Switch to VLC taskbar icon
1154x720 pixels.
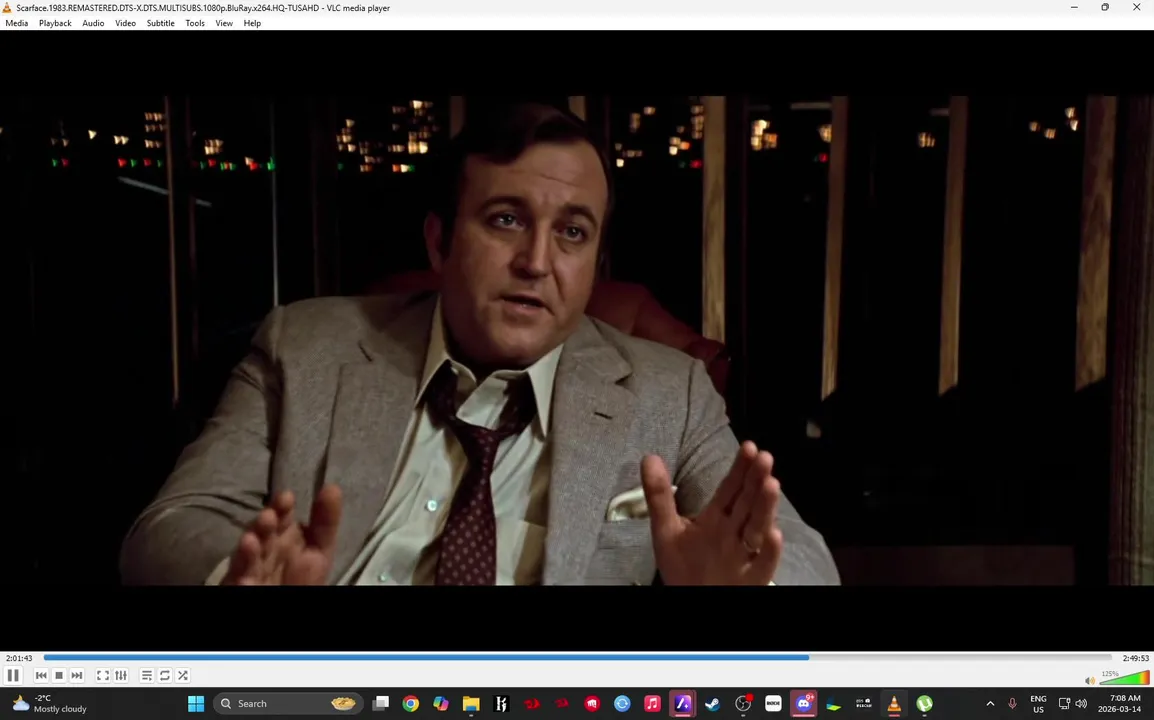tap(894, 704)
